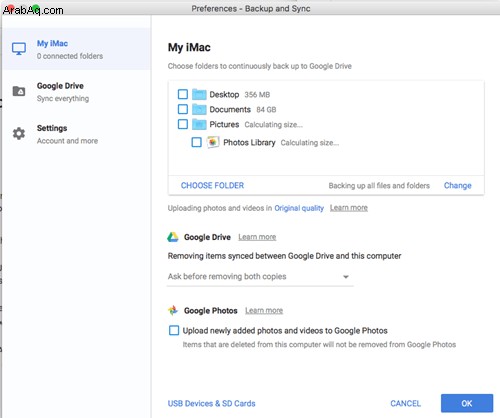This screenshot has width=500, height=418.
Task: Click the Documents folder icon
Action: (199, 109)
